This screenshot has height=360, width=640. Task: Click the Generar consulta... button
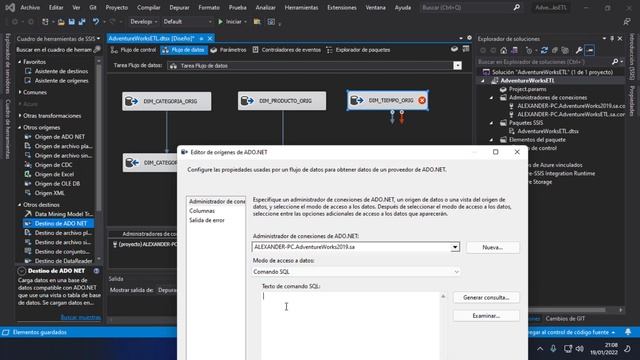[x=486, y=298]
